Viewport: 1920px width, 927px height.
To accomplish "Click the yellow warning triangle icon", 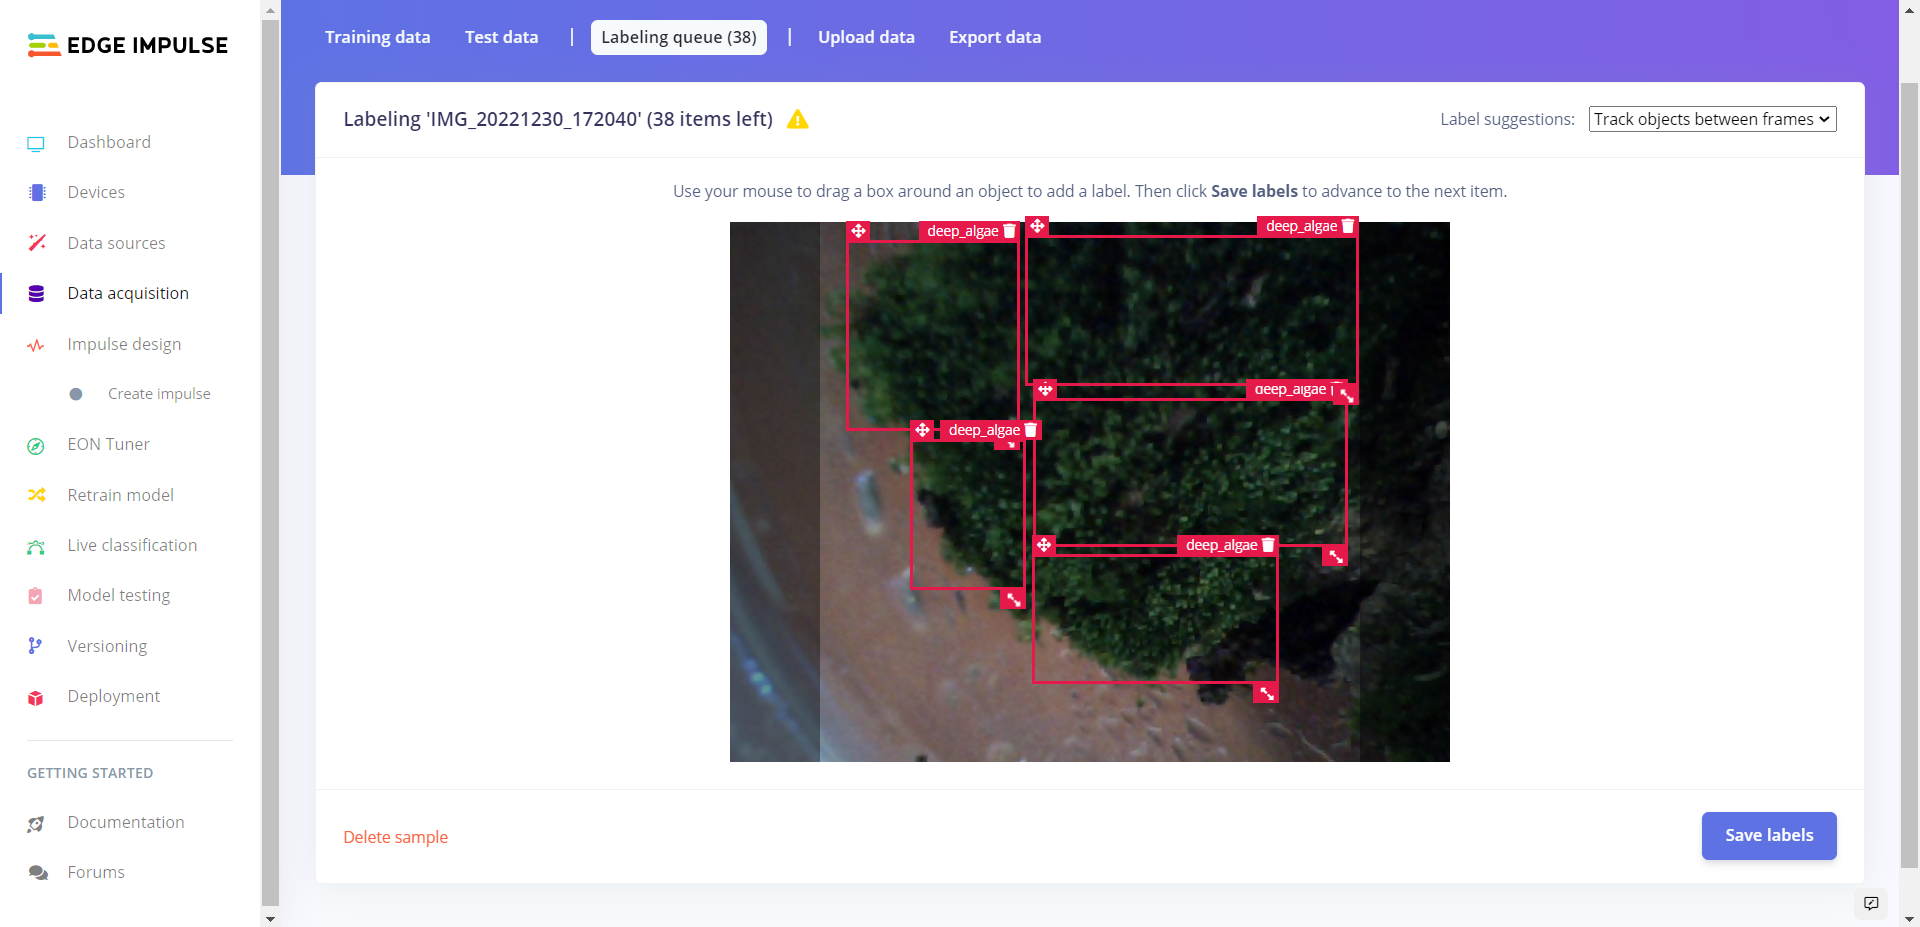I will coord(797,120).
